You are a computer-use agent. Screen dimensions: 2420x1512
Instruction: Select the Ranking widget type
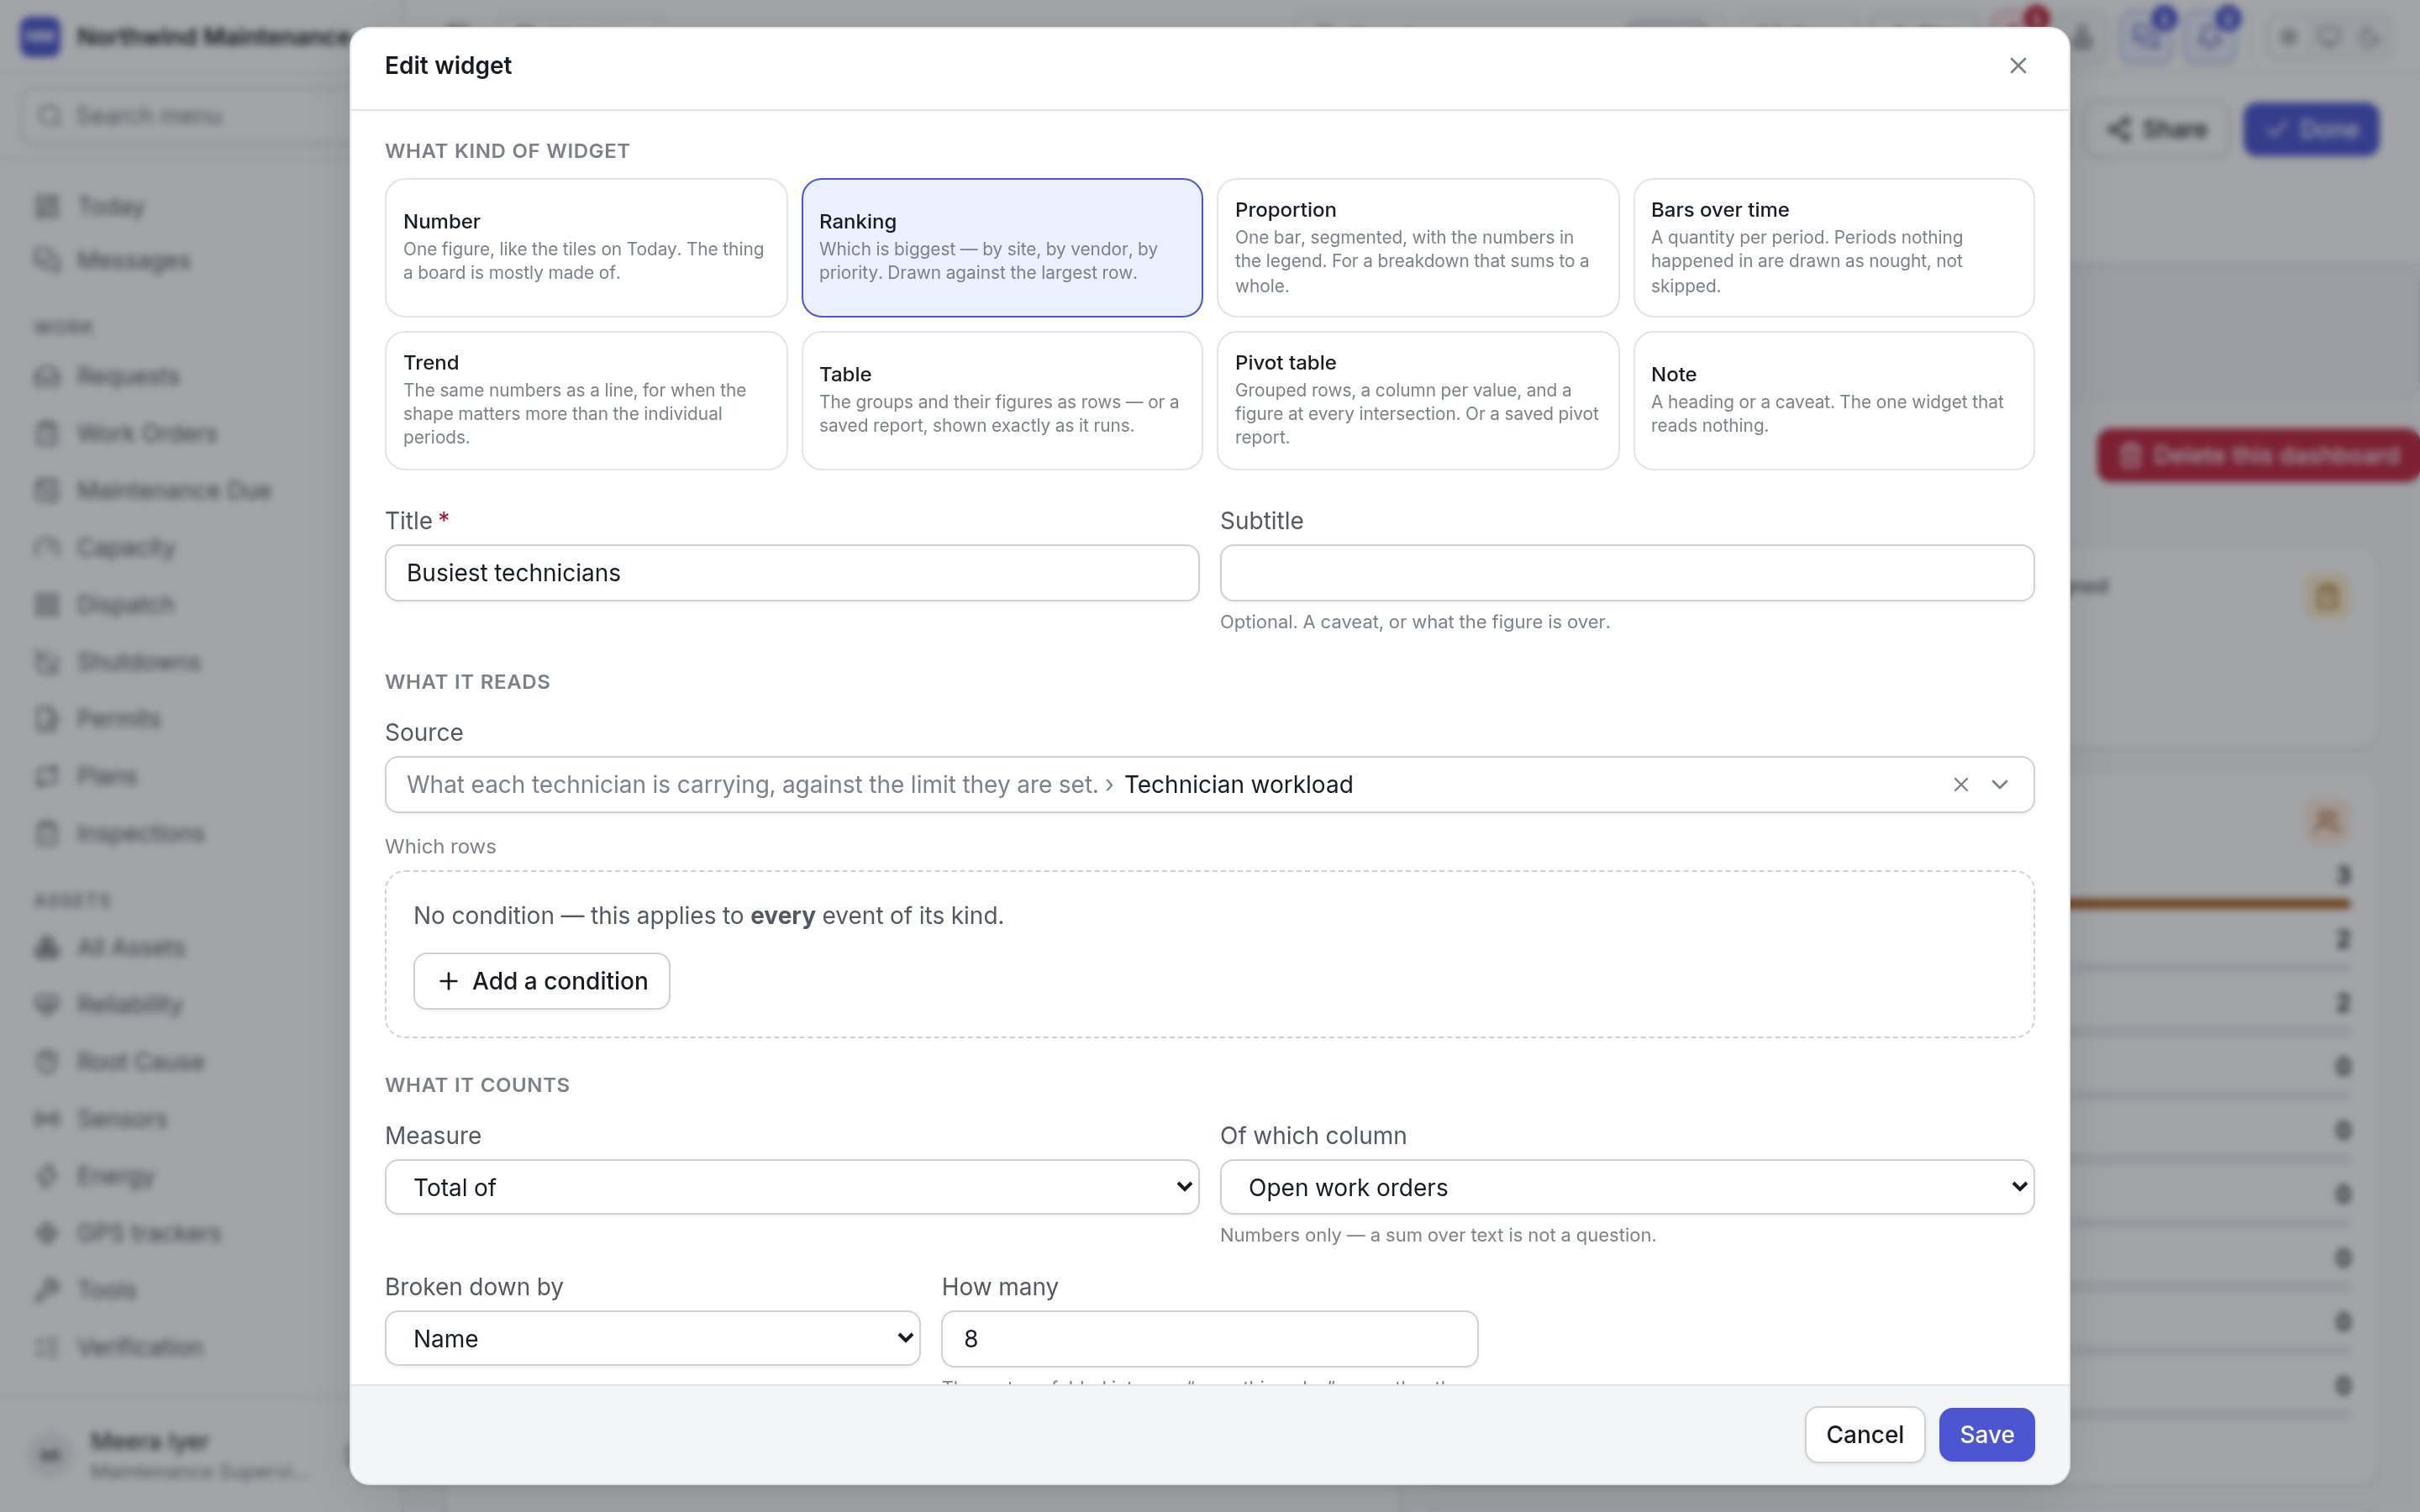1002,248
